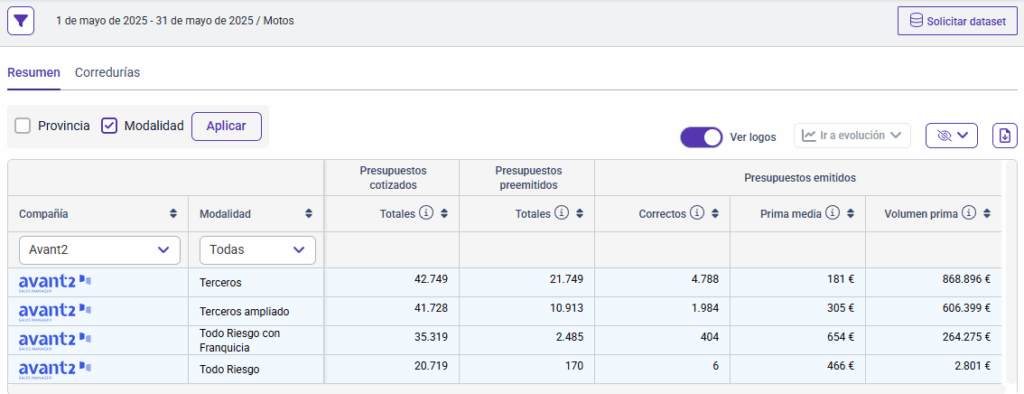Open the filter funnel icon
The image size is (1024, 394).
click(20, 22)
